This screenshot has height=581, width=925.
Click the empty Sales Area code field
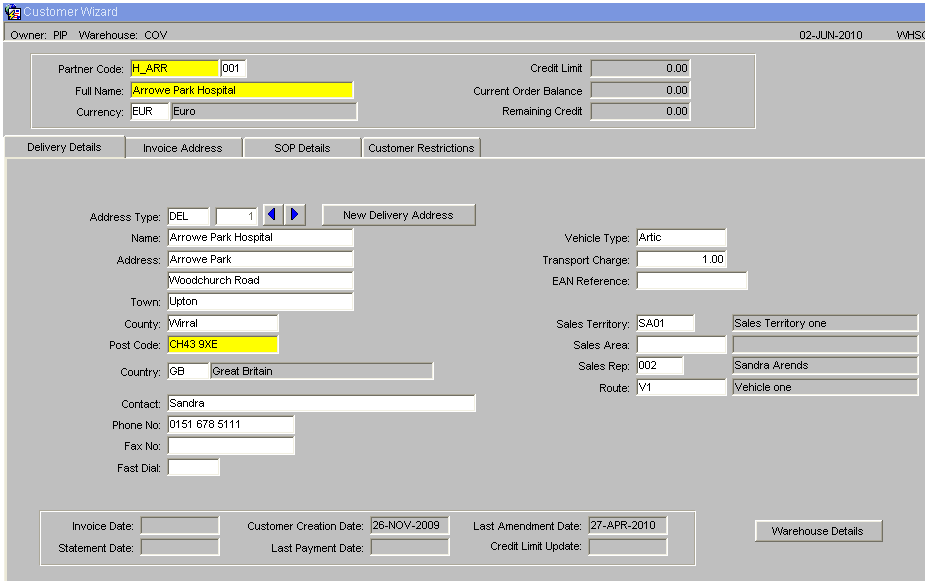(681, 344)
